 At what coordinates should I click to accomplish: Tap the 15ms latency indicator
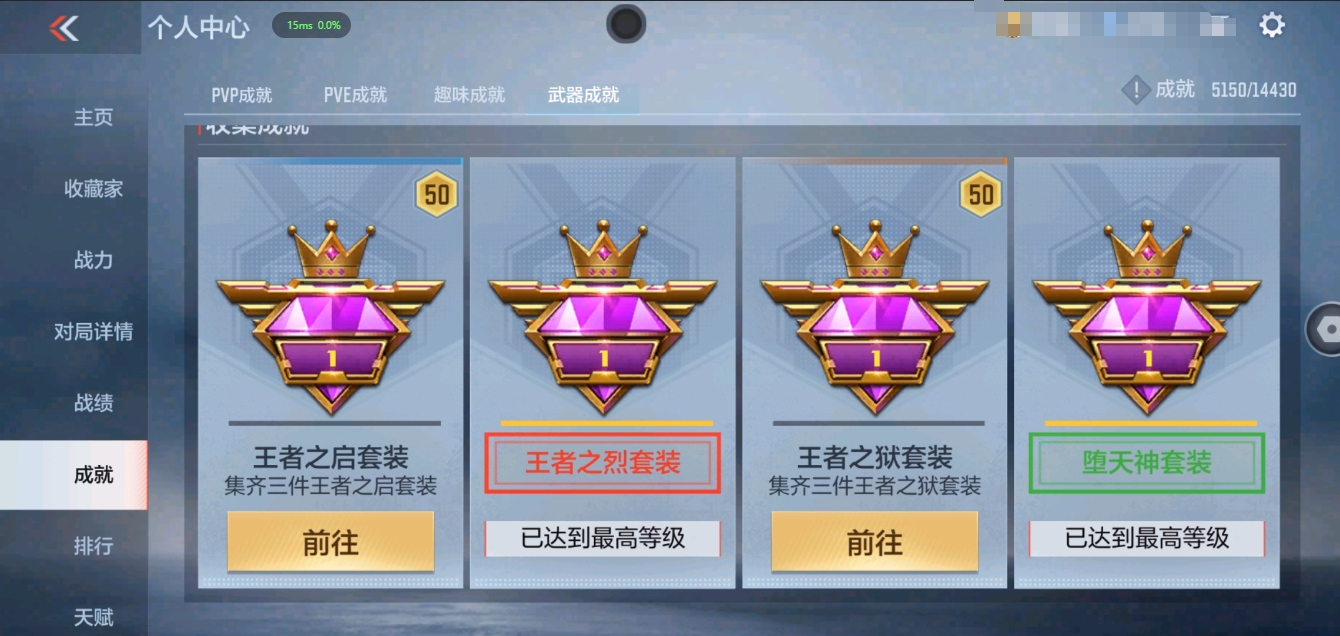[312, 25]
